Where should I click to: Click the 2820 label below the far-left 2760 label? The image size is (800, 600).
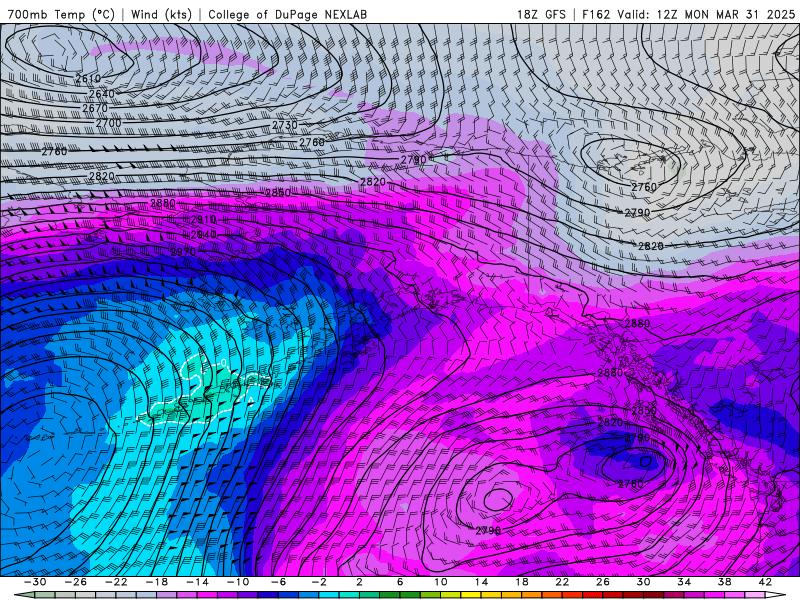click(x=102, y=176)
